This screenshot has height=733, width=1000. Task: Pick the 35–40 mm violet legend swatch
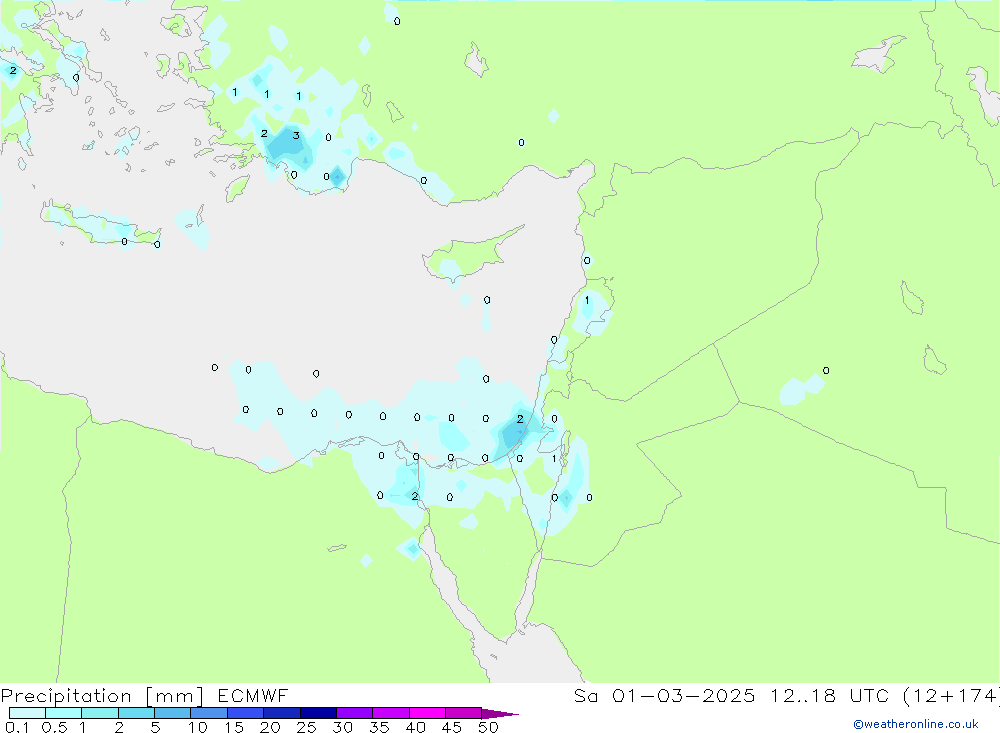[x=390, y=713]
